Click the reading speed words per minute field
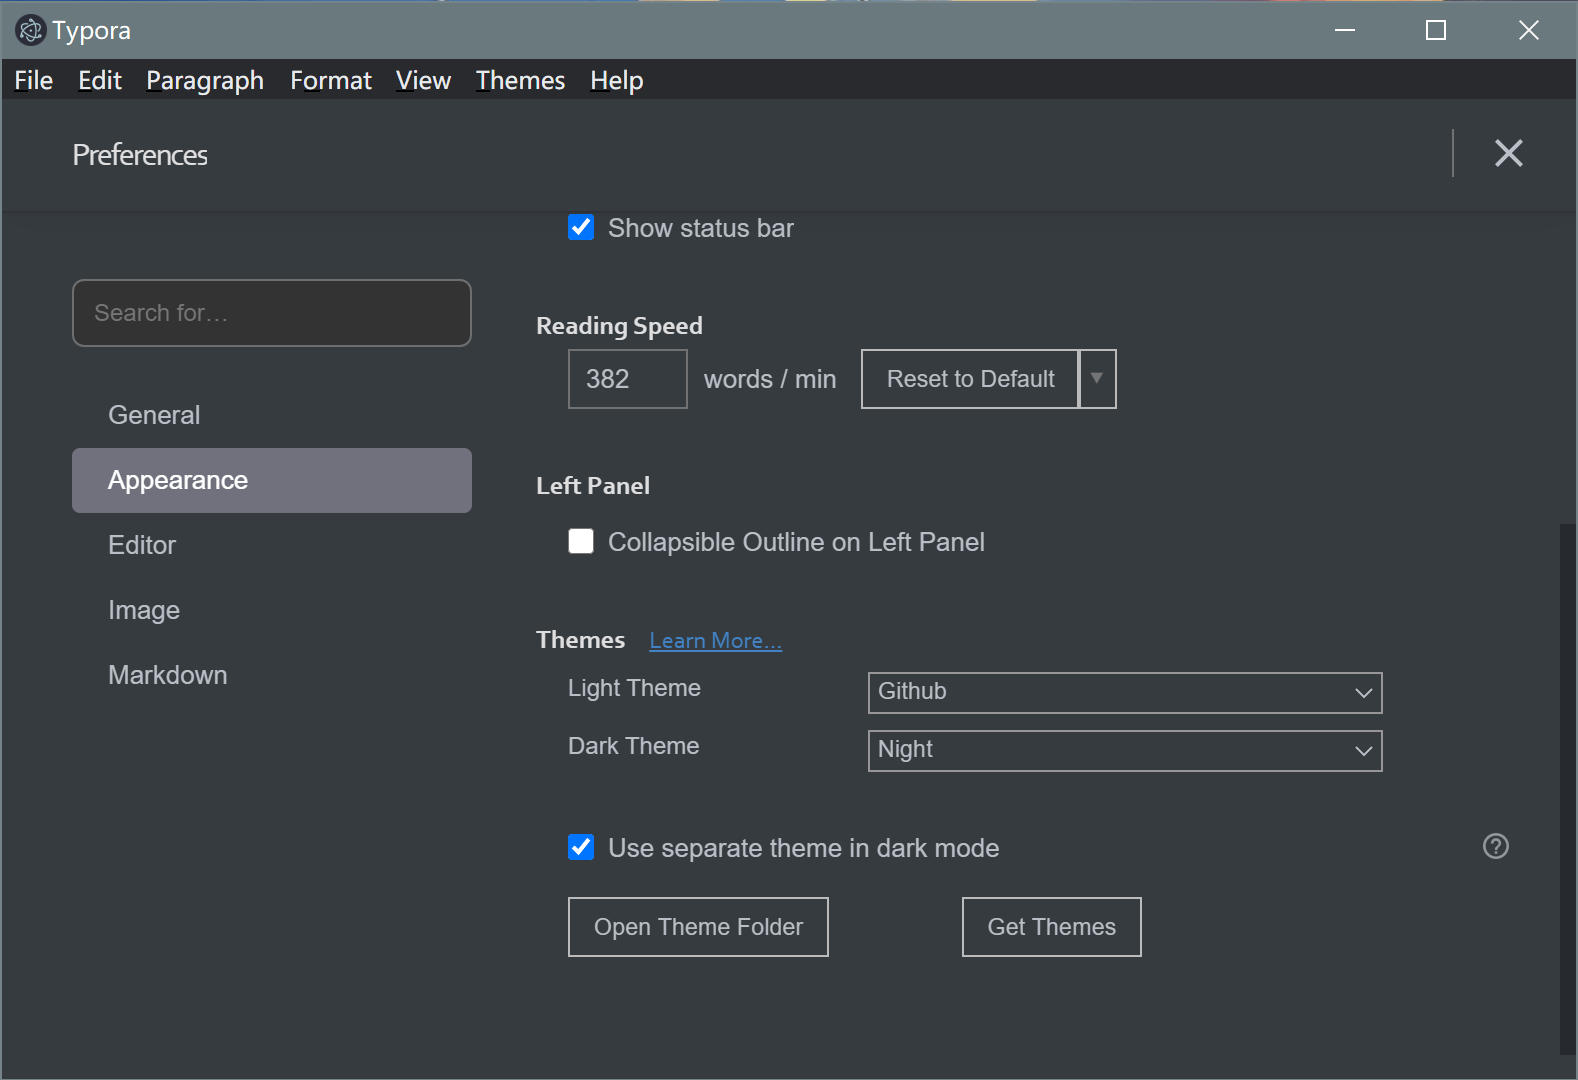The image size is (1578, 1080). tap(627, 379)
